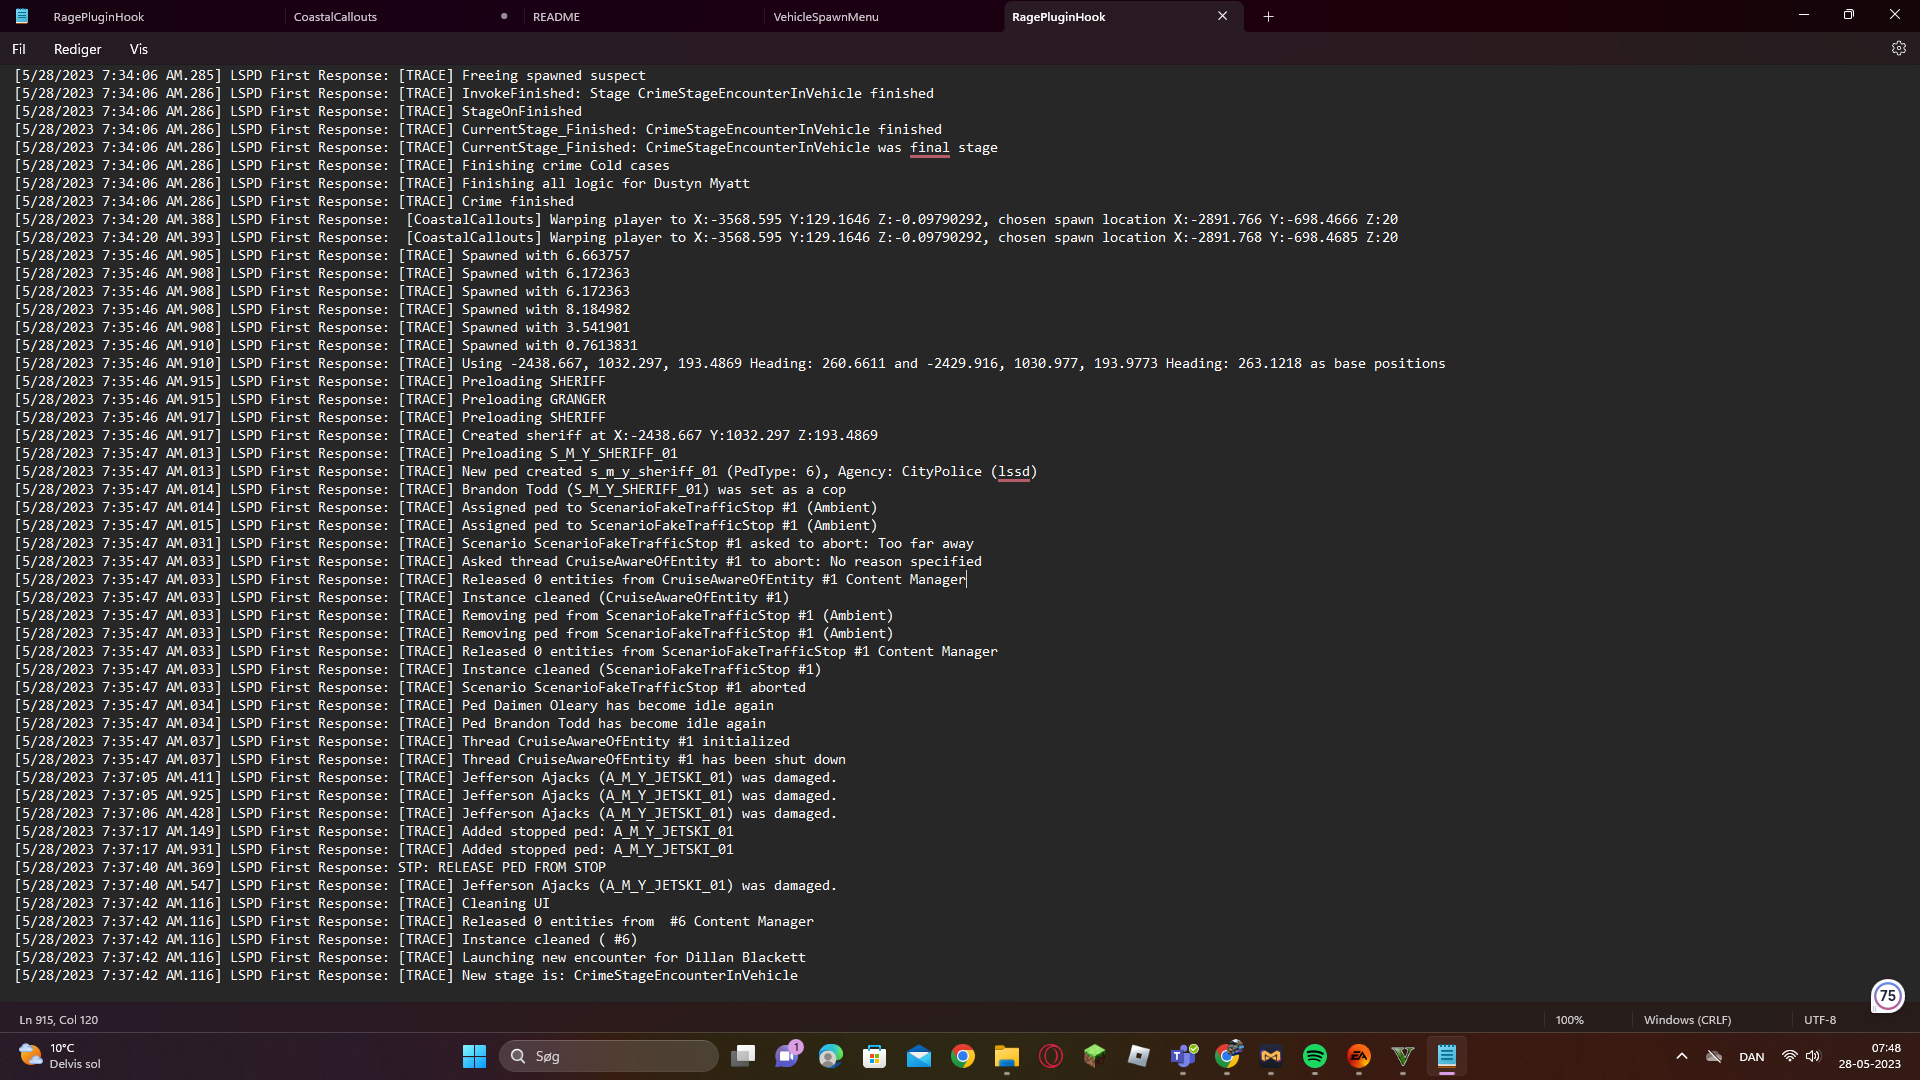Click the Søg taskbar search field
Image resolution: width=1920 pixels, height=1080 pixels.
tap(610, 1056)
